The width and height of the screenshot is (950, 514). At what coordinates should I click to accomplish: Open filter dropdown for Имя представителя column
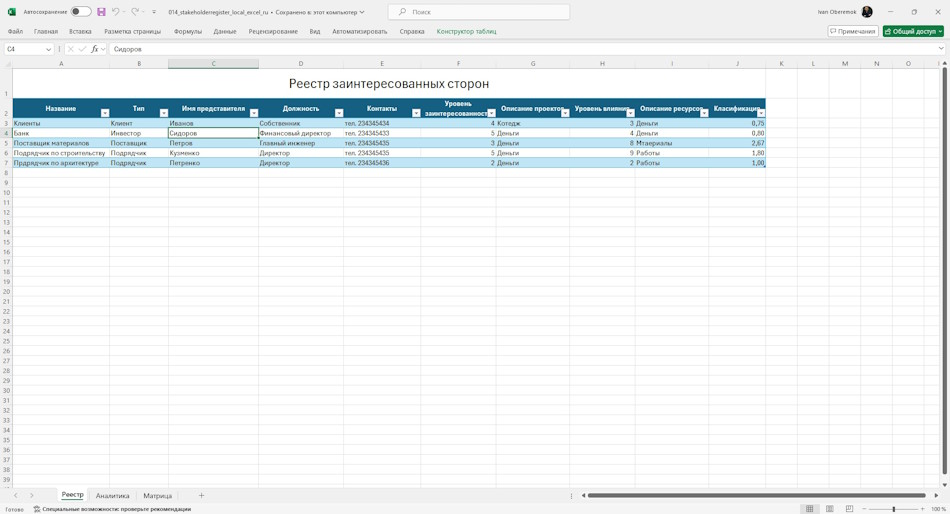254,113
